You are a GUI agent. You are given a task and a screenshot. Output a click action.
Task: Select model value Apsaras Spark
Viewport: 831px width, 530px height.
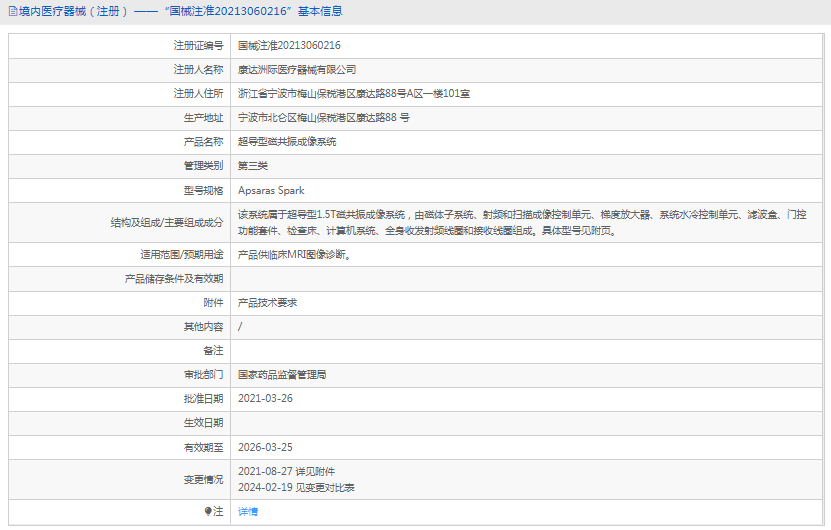coord(271,190)
